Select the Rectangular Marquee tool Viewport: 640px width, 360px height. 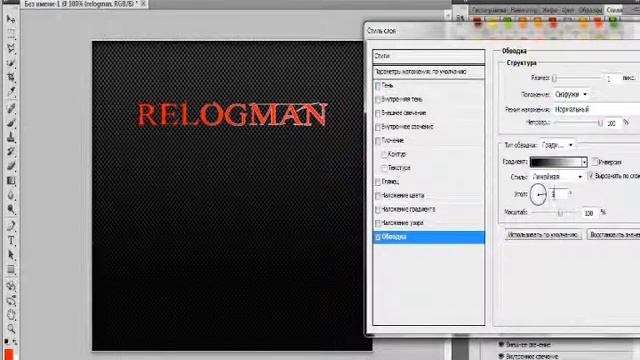pyautogui.click(x=11, y=34)
